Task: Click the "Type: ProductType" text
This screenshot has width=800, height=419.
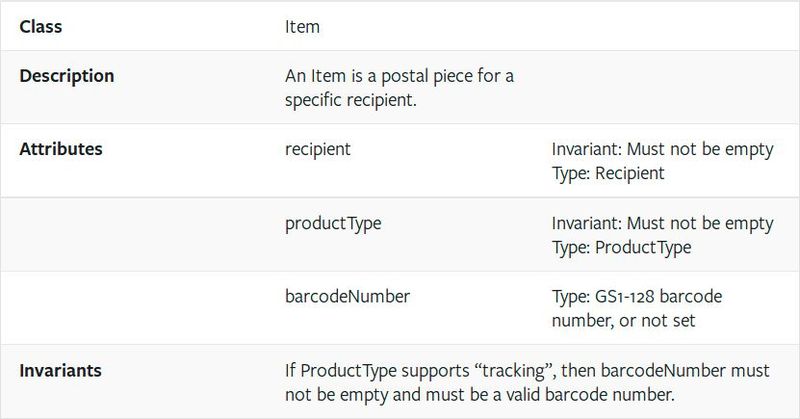Action: pos(620,246)
